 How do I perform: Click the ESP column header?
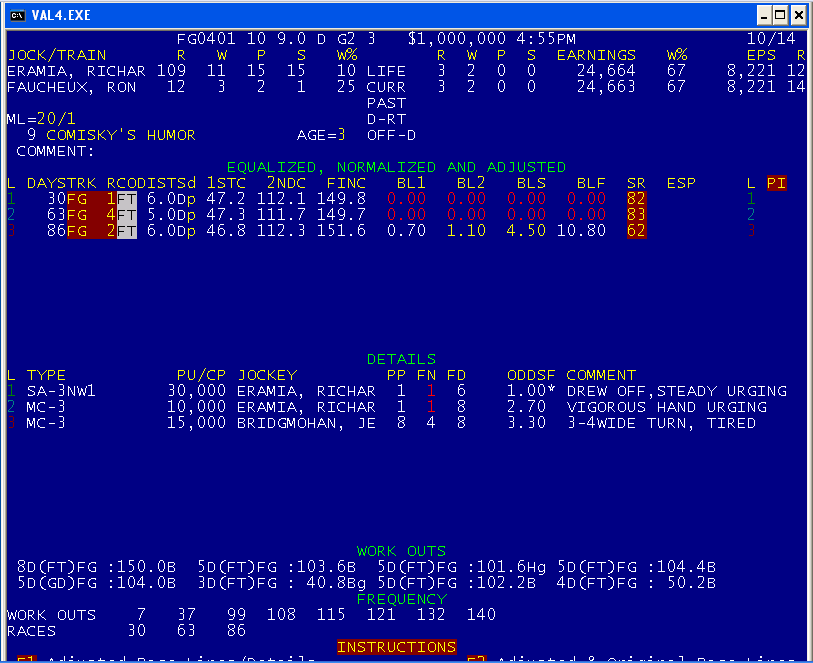pos(681,183)
